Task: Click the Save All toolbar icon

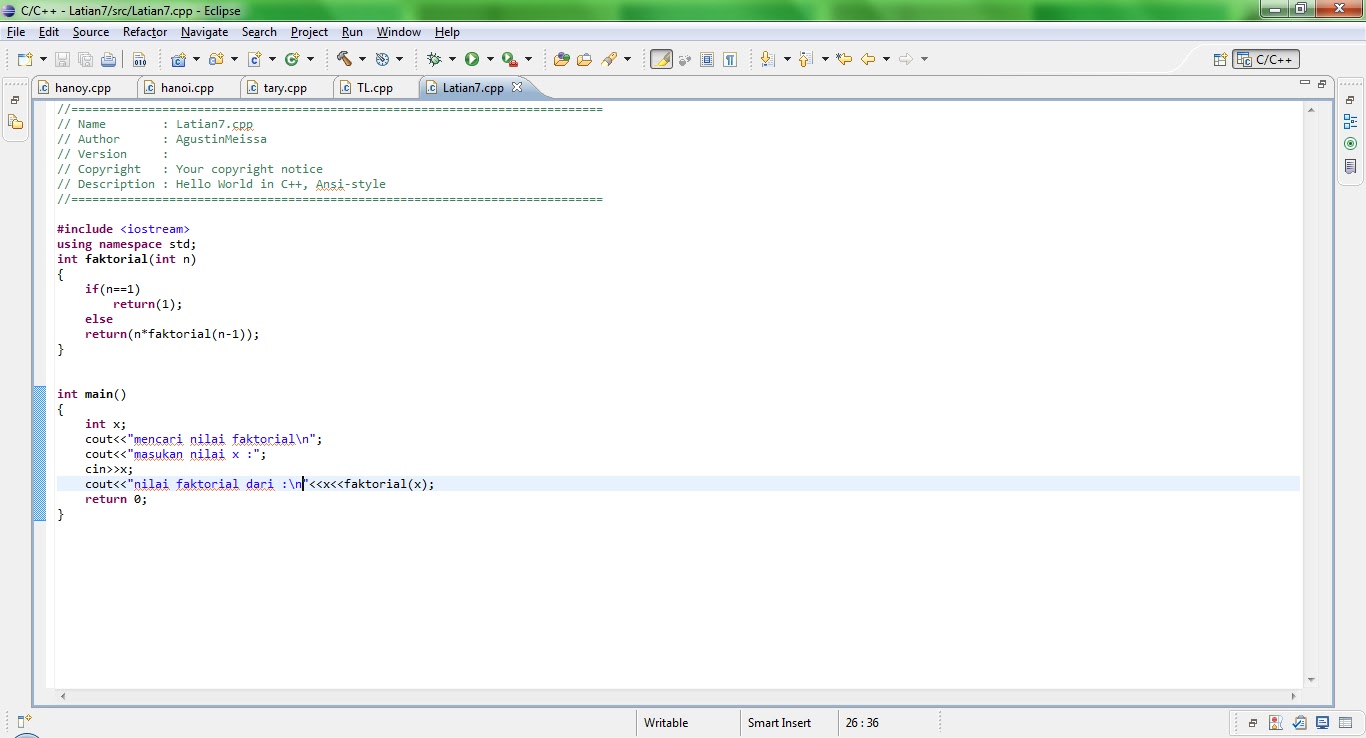Action: [x=85, y=60]
